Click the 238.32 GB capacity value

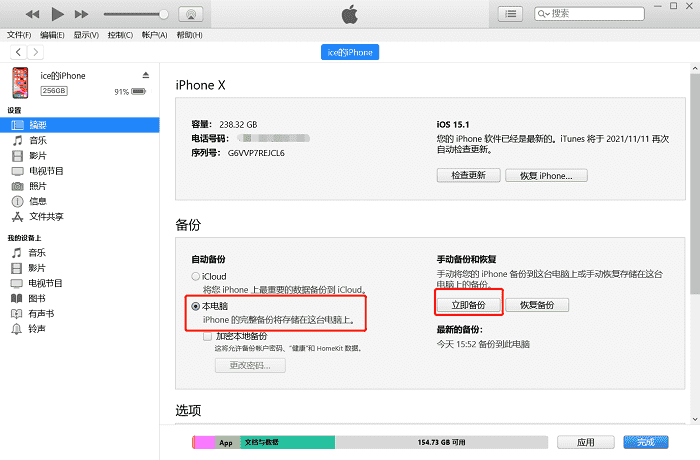[x=238, y=125]
